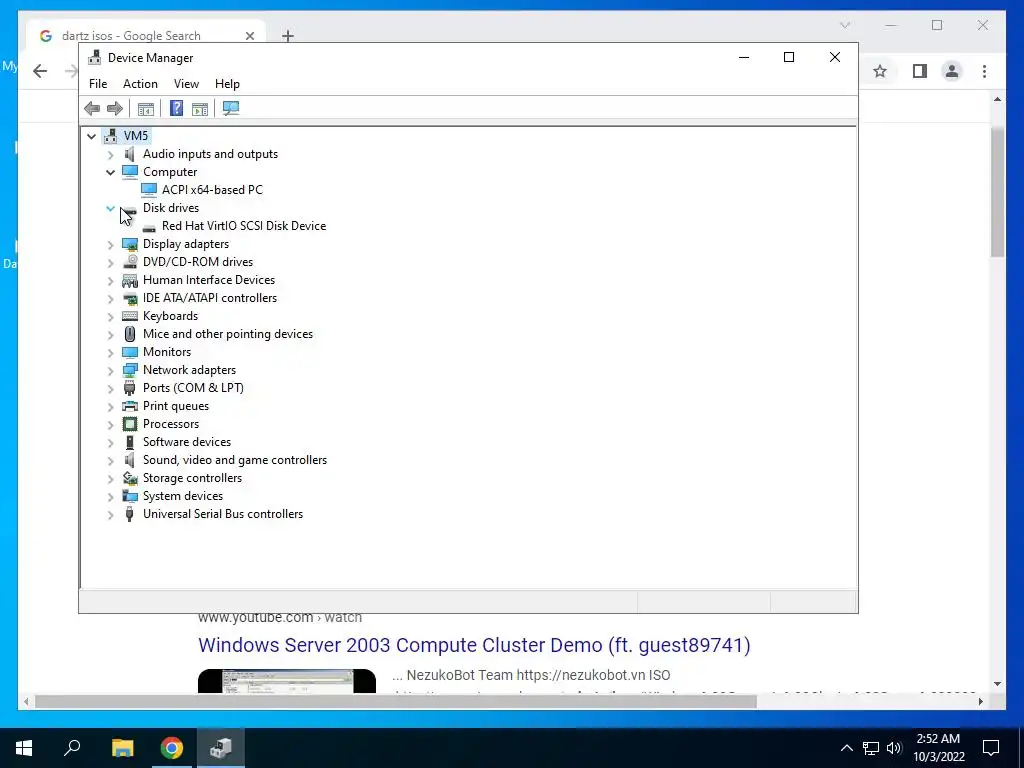The image size is (1024, 768).
Task: Click the Back arrow in Device Manager toolbar
Action: pos(92,108)
